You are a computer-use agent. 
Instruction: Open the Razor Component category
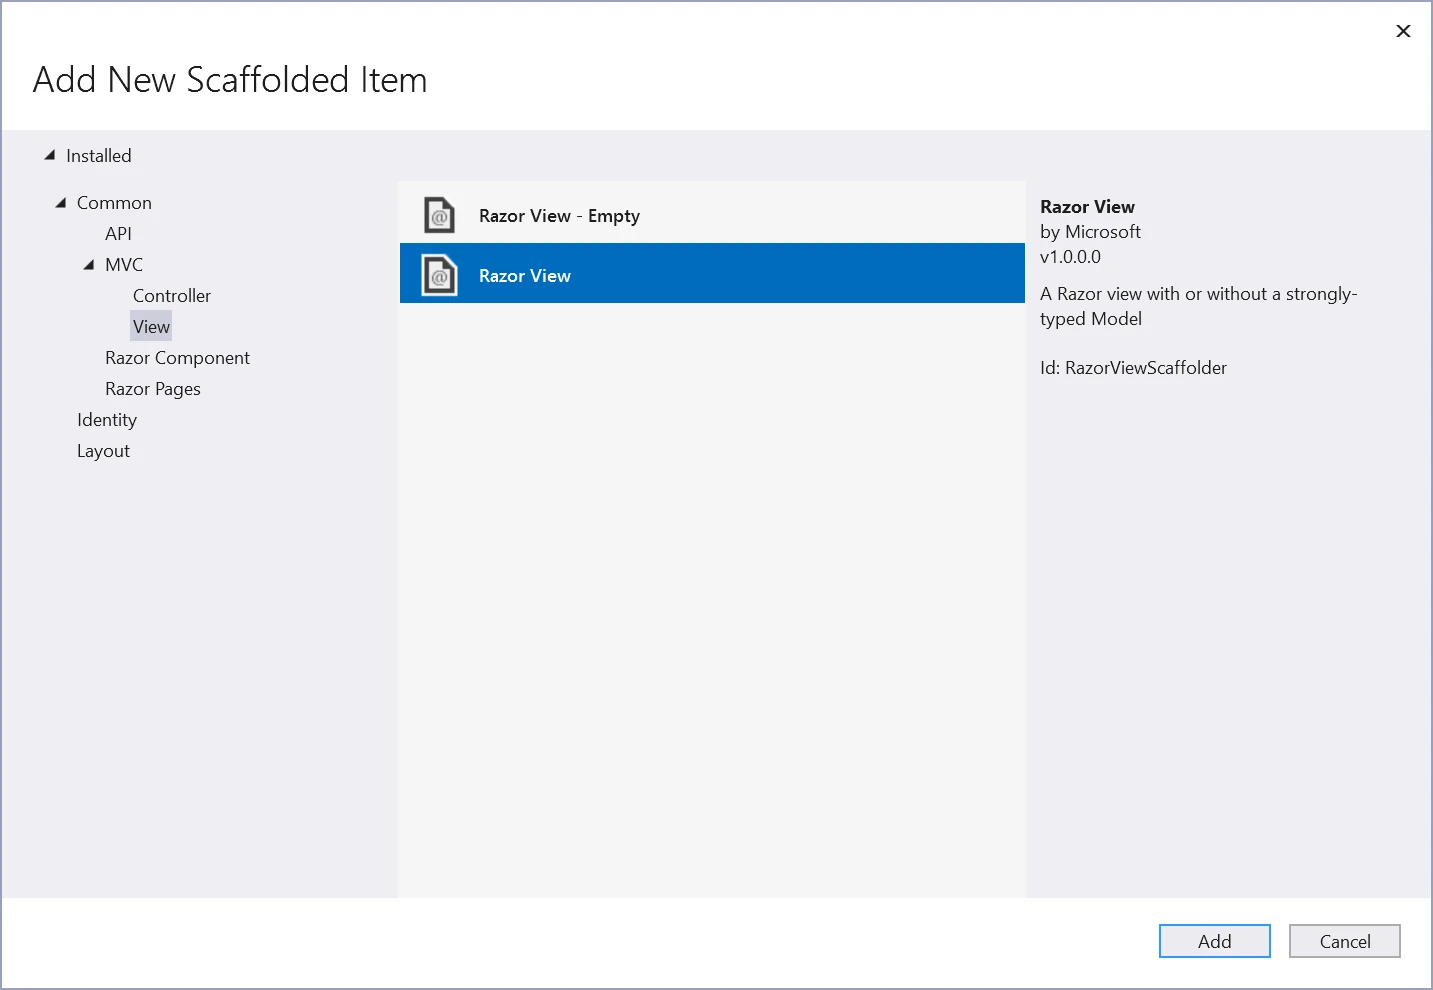tap(177, 358)
